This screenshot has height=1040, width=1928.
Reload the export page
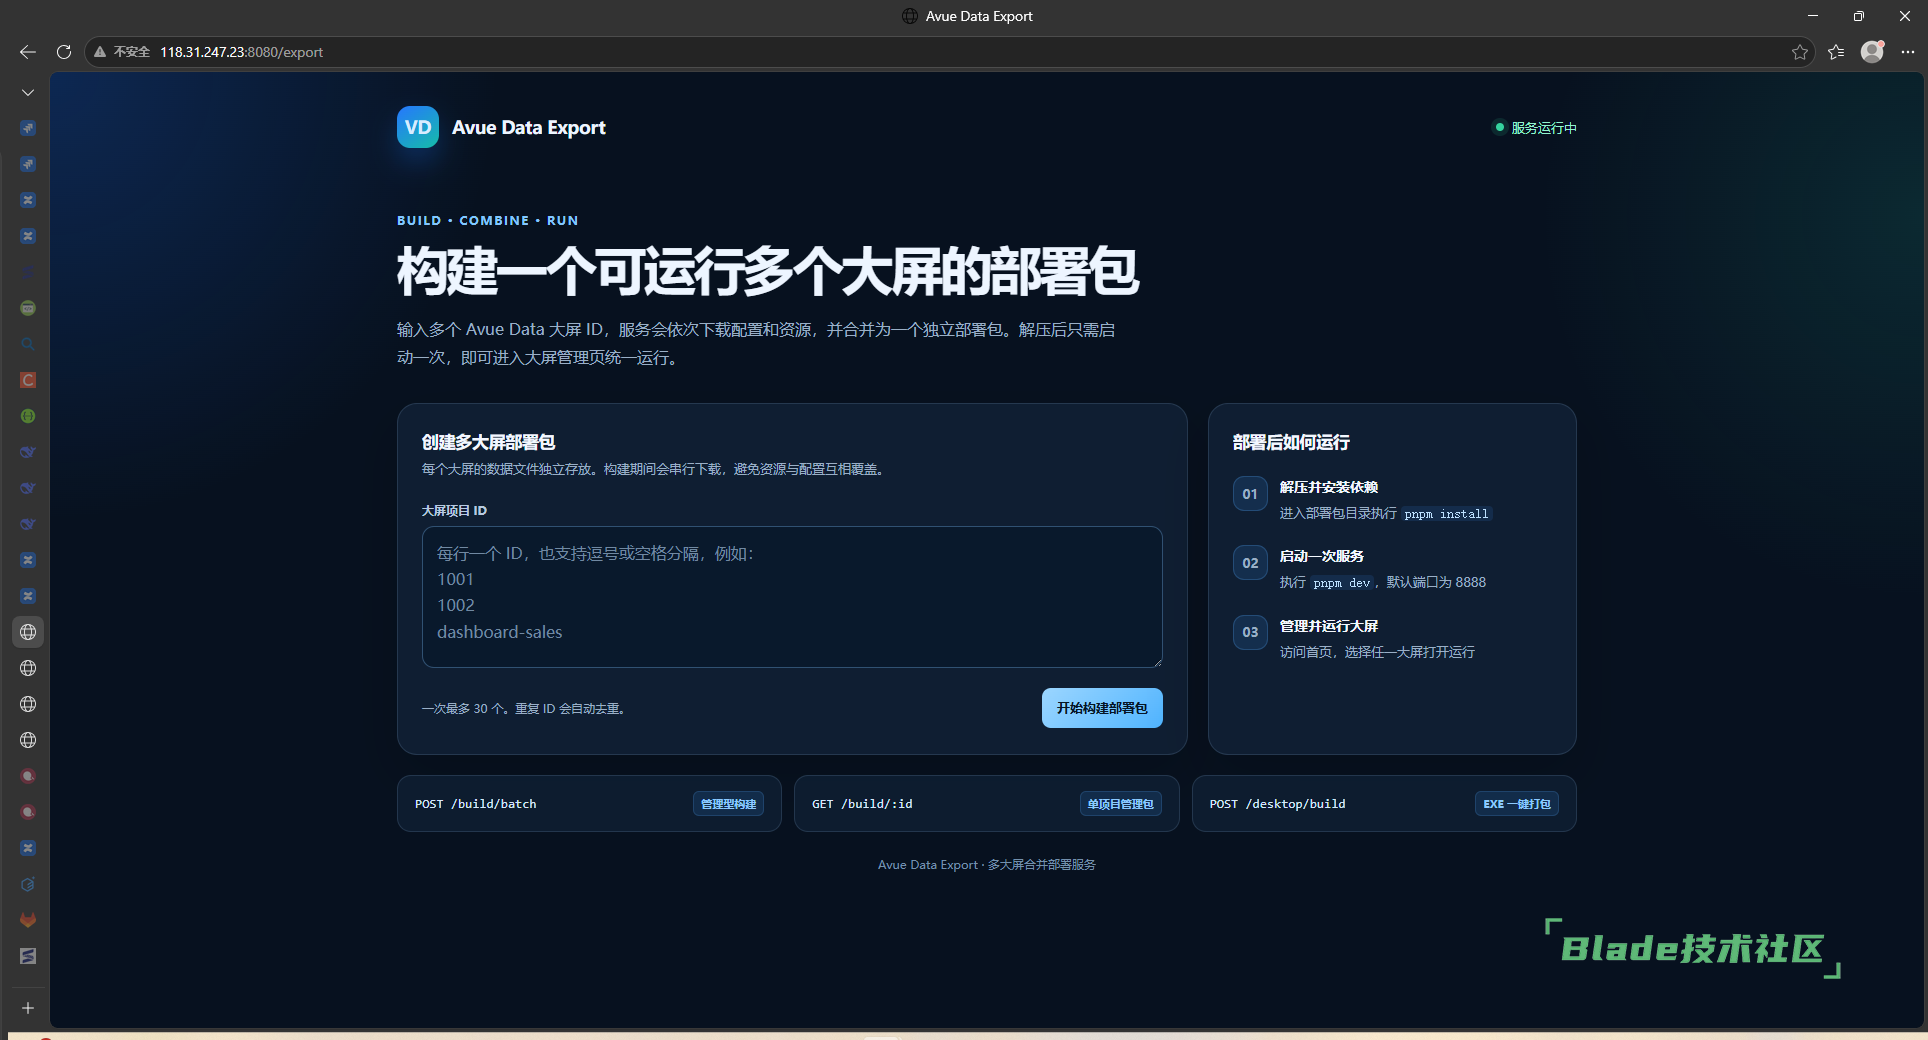point(64,52)
